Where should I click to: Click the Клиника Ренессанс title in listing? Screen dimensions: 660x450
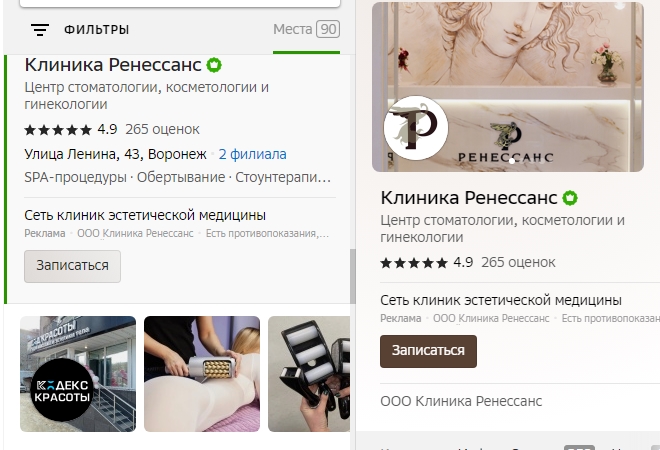point(113,65)
